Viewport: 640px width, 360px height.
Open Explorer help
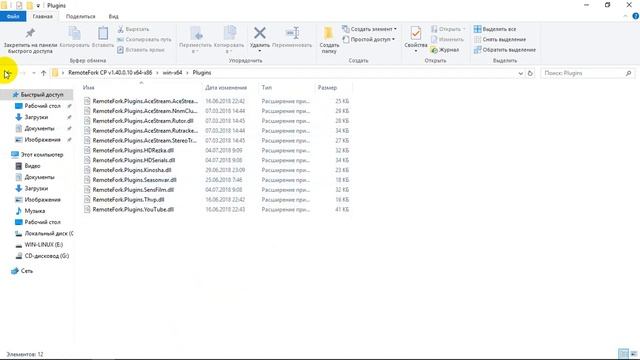(636, 16)
